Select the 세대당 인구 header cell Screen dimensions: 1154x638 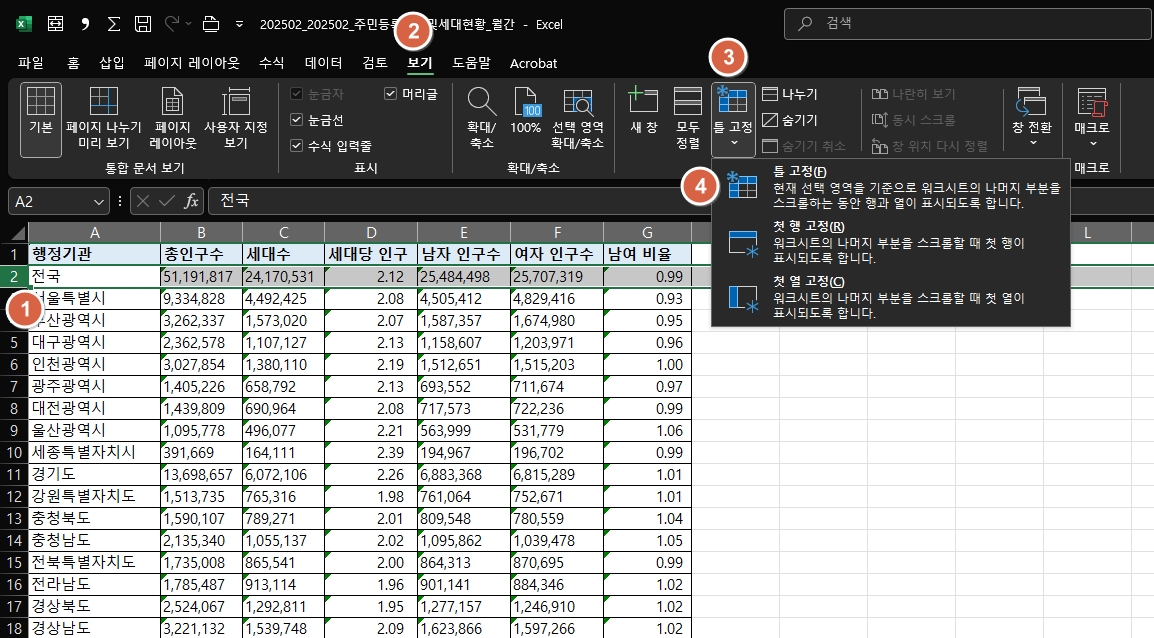click(x=371, y=255)
